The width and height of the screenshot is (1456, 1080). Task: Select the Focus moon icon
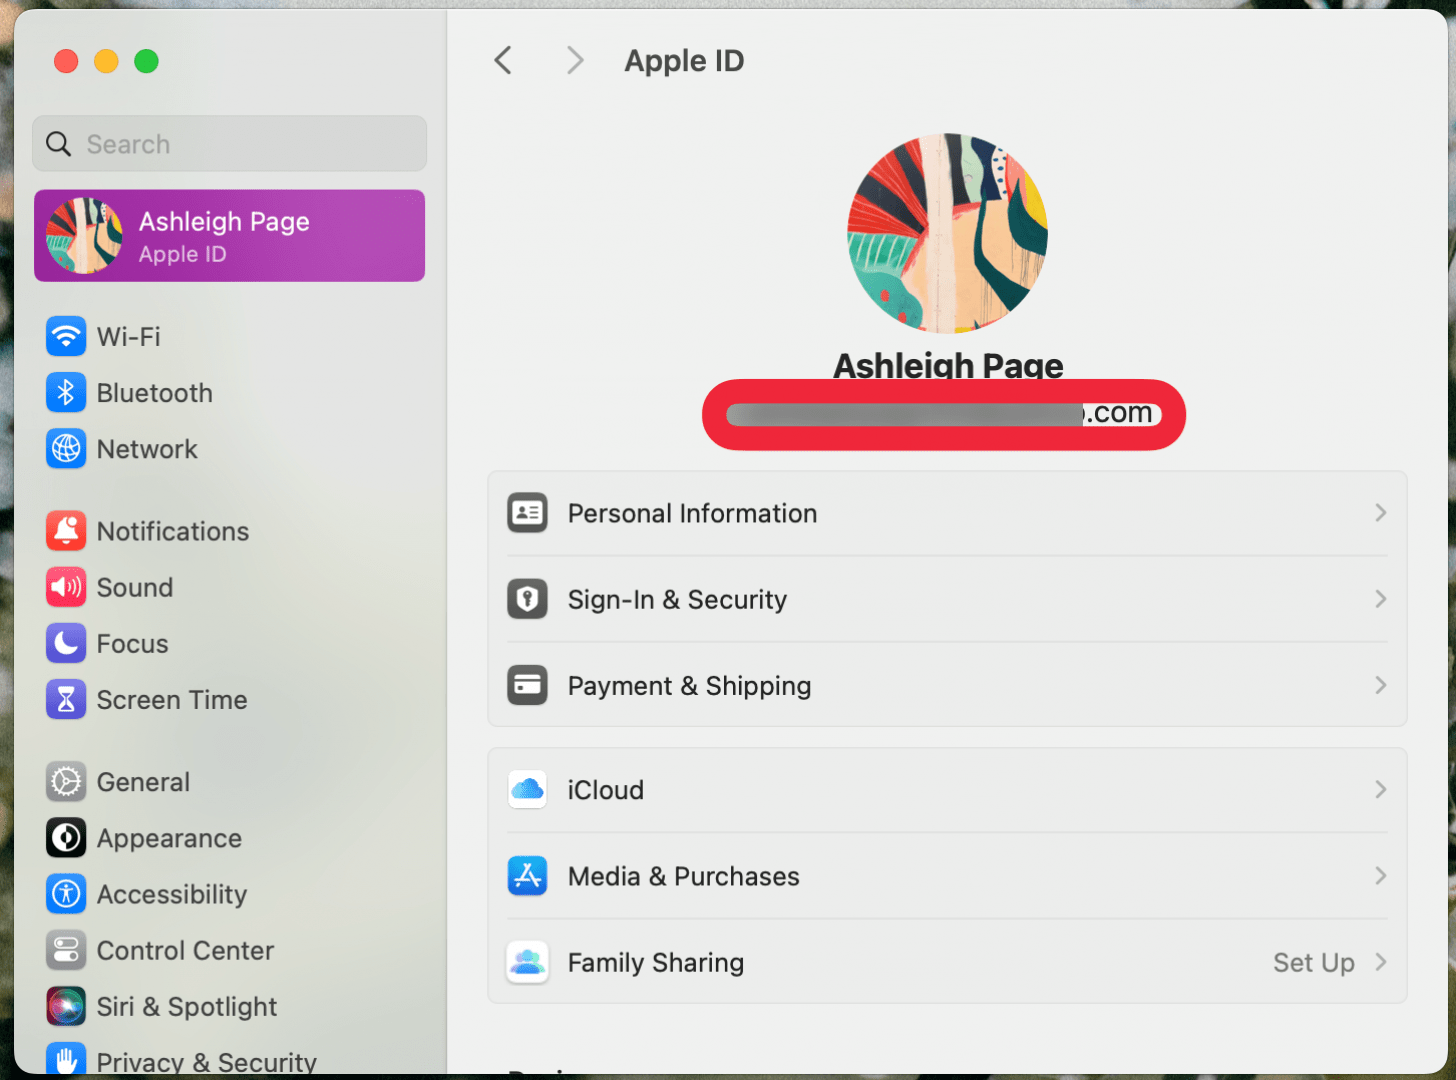66,643
